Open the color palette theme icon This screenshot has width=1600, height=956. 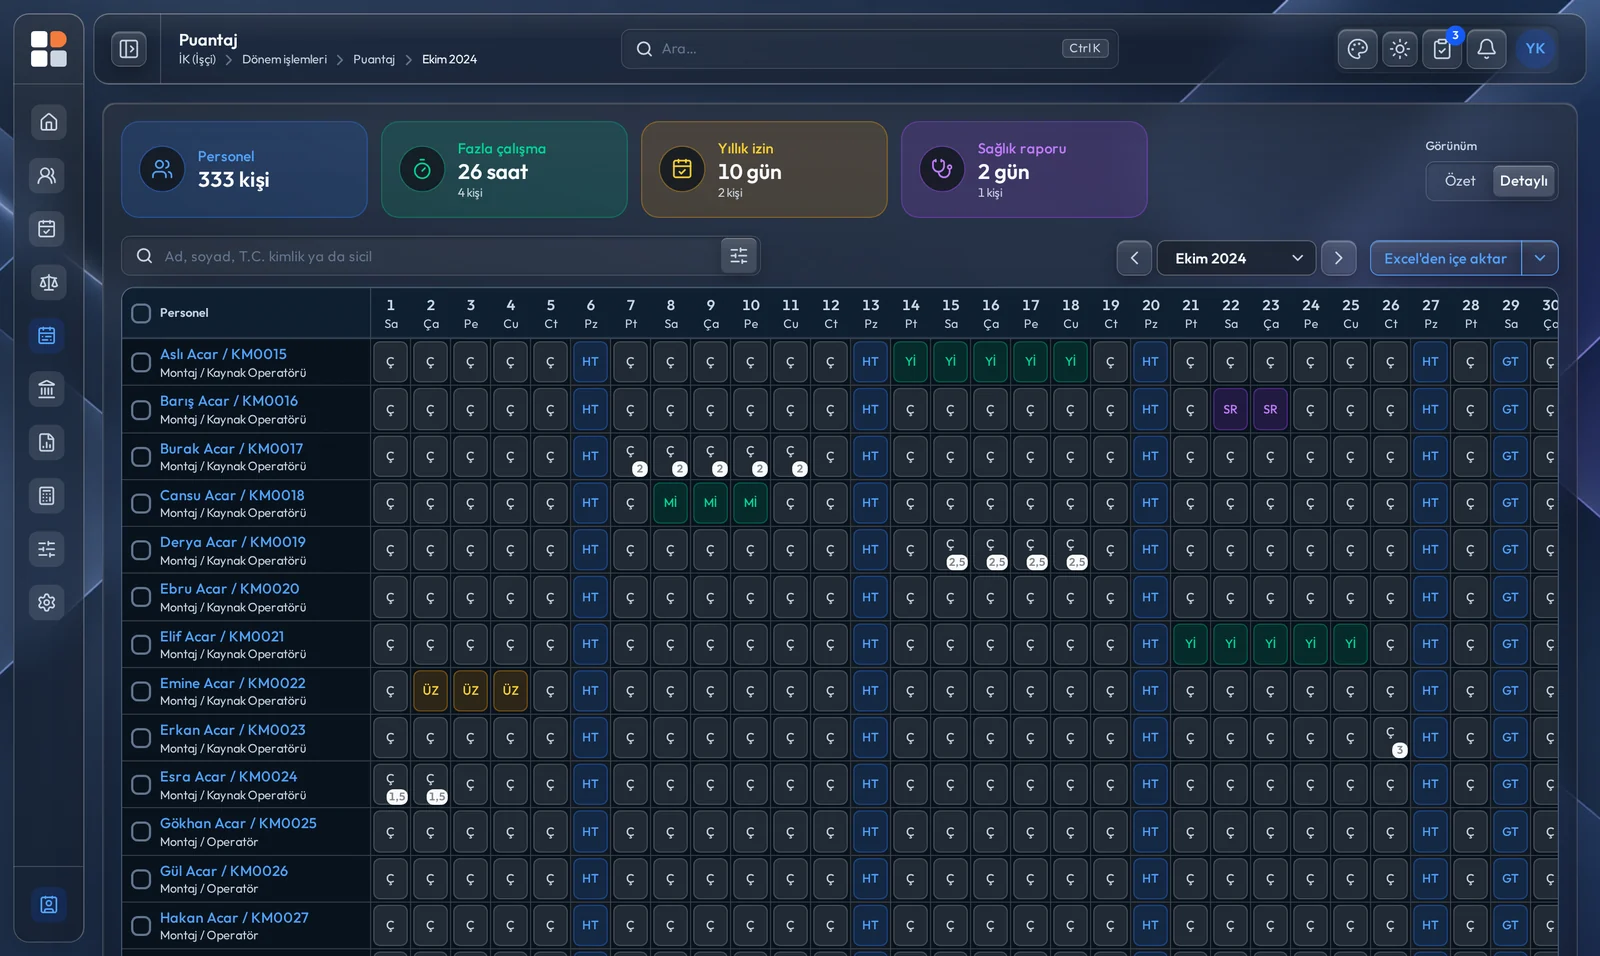[1357, 49]
